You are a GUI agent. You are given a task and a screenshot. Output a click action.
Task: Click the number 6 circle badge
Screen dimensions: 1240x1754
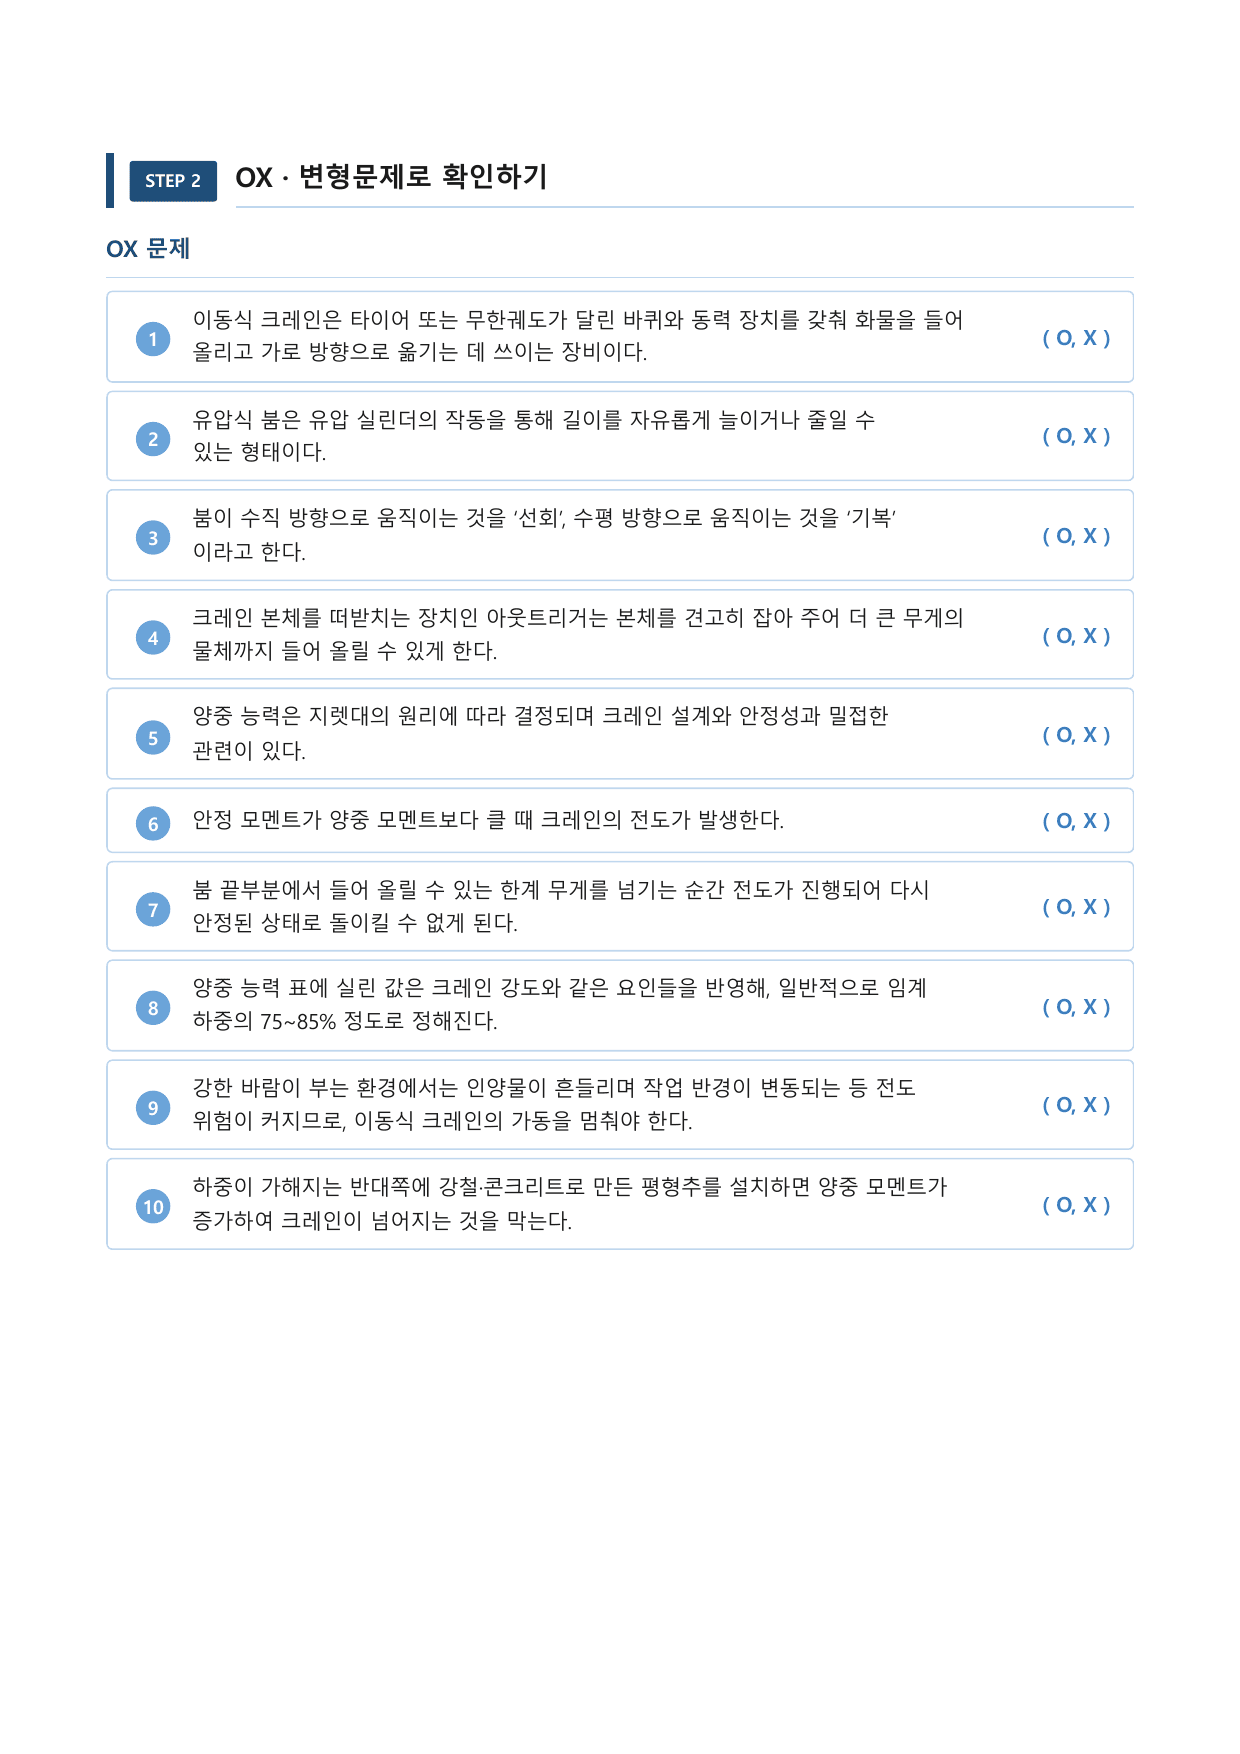pyautogui.click(x=153, y=824)
